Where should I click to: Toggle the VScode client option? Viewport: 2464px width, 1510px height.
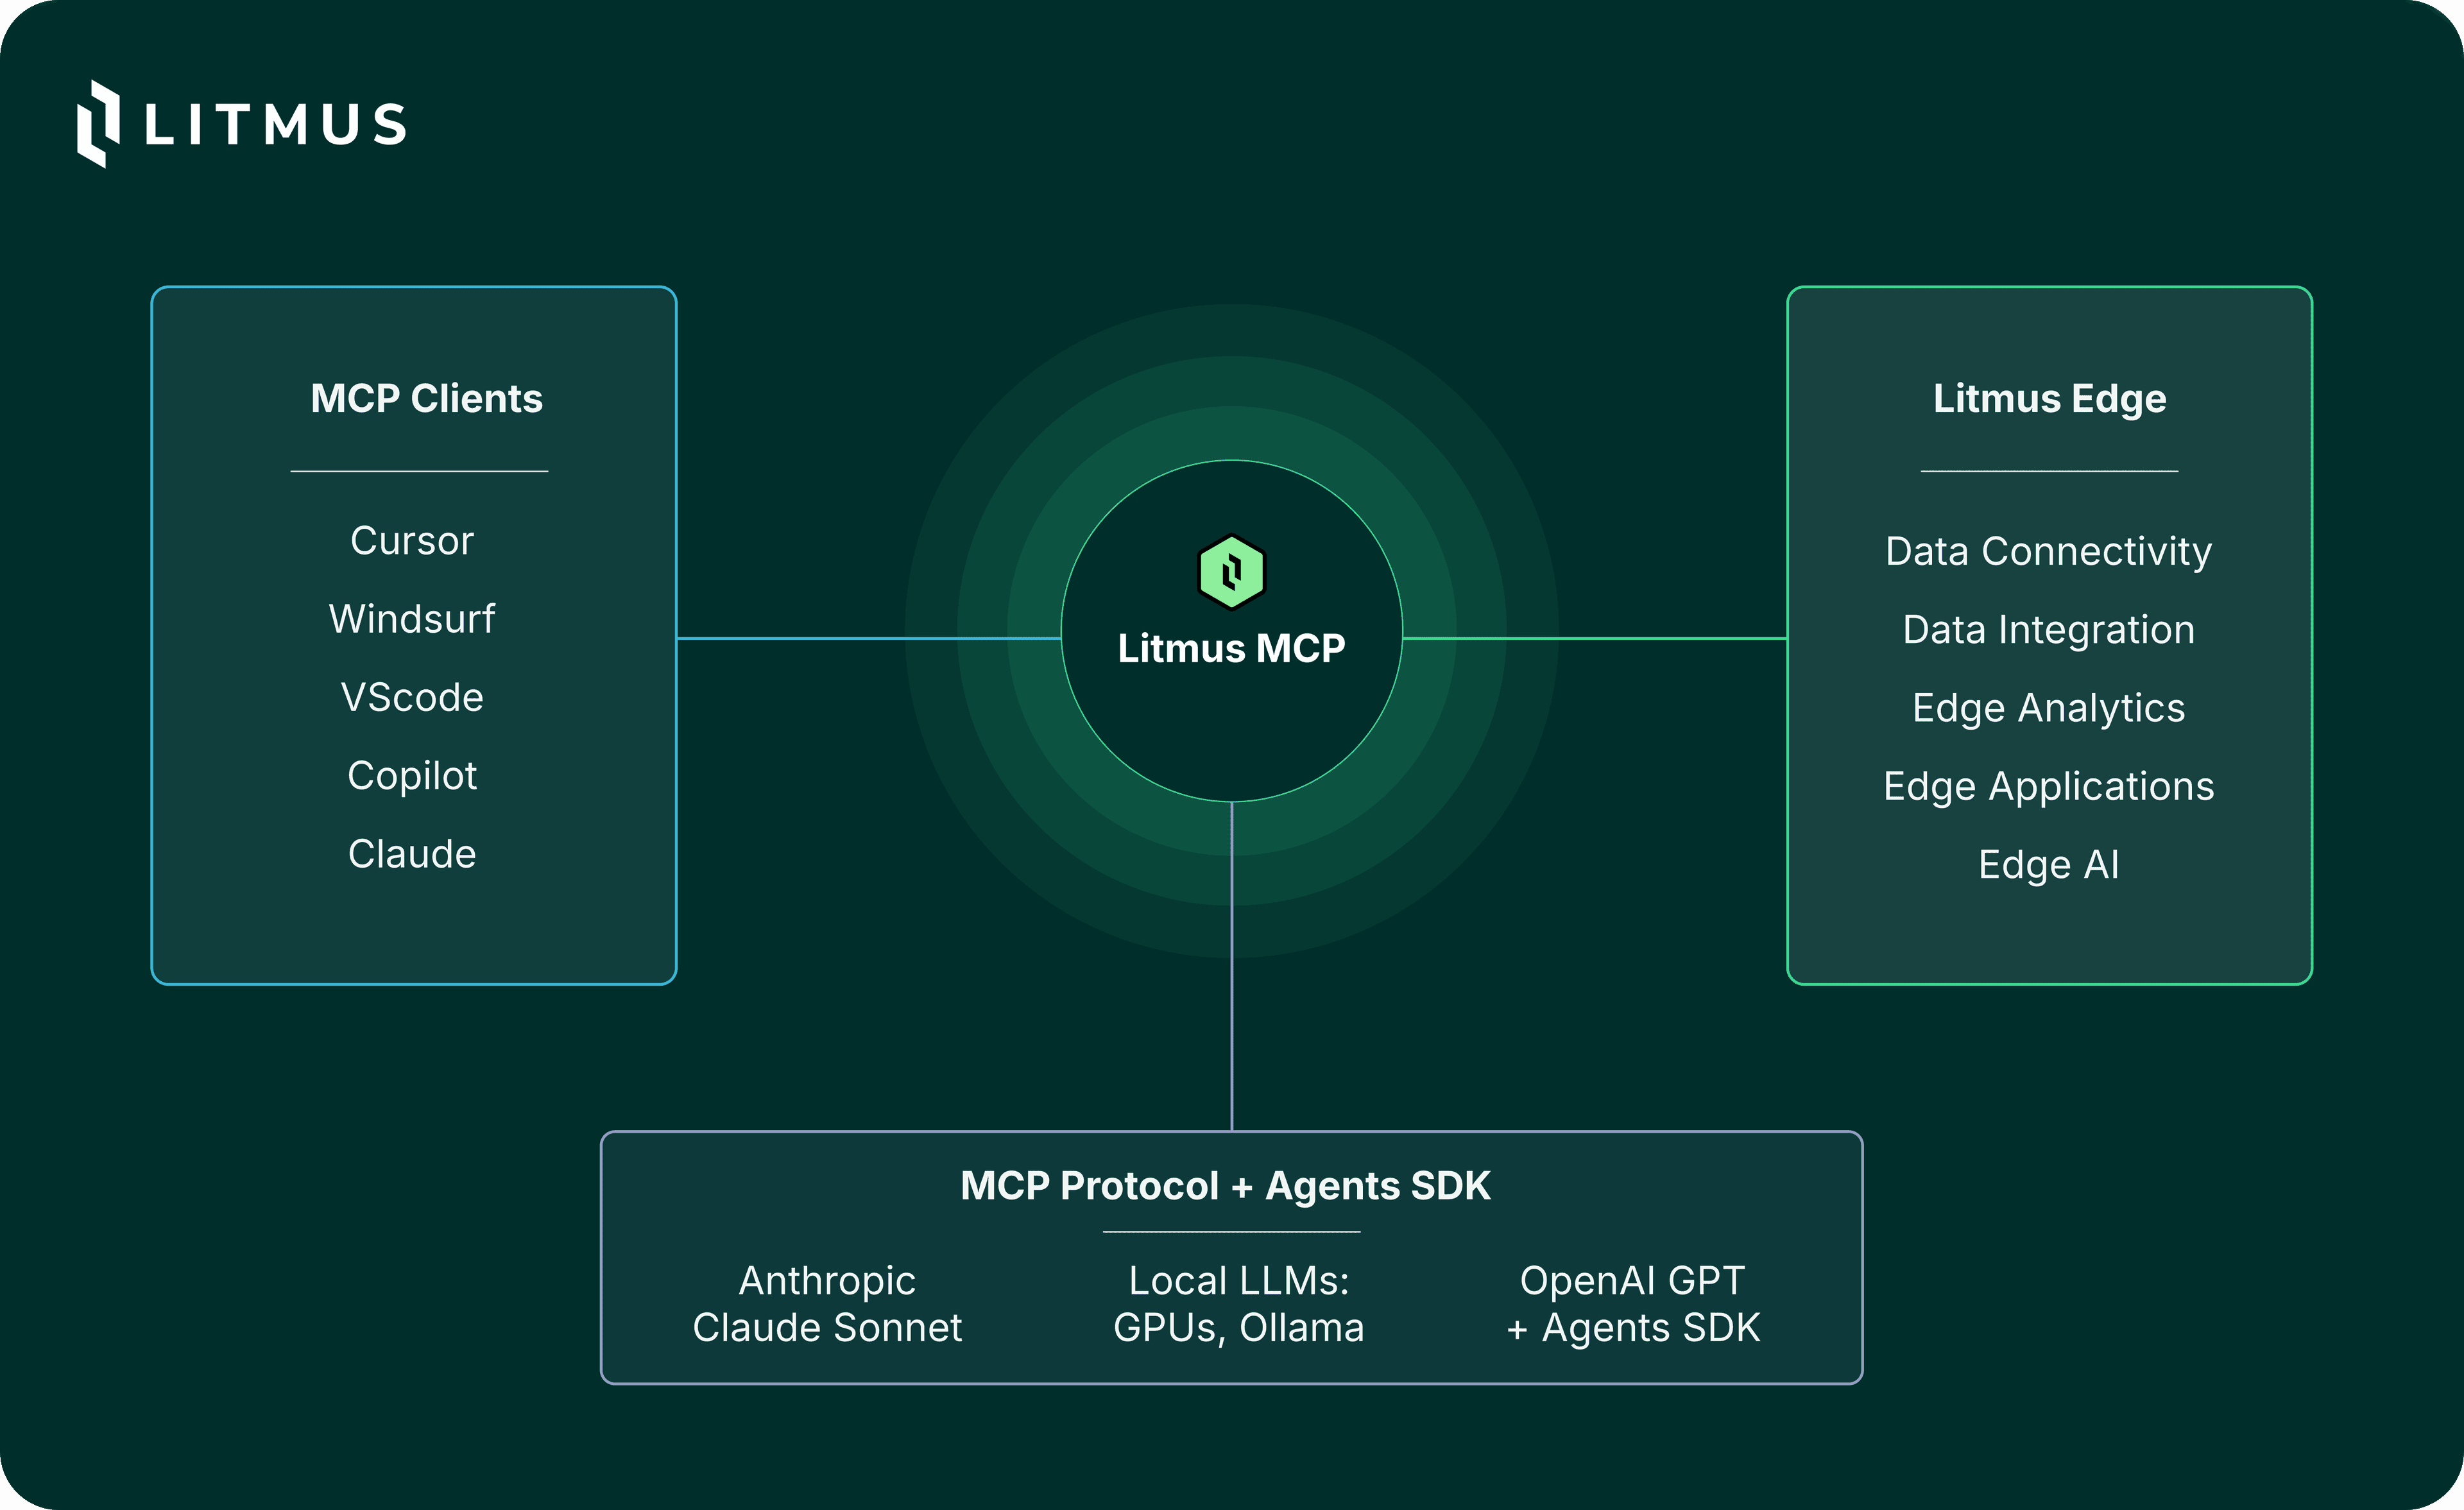click(x=412, y=696)
